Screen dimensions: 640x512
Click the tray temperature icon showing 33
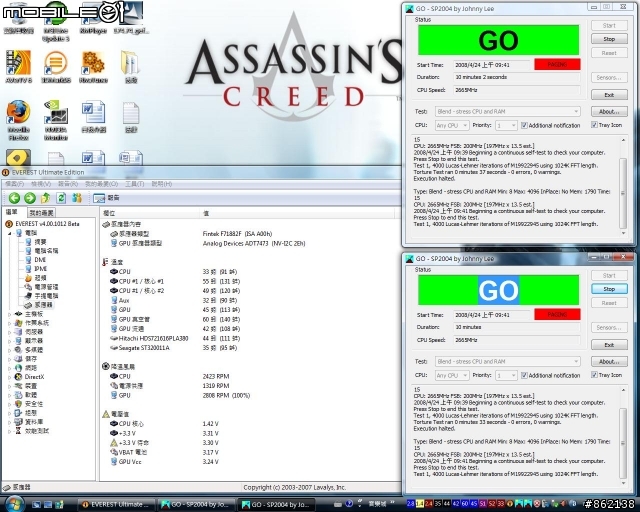click(500, 504)
